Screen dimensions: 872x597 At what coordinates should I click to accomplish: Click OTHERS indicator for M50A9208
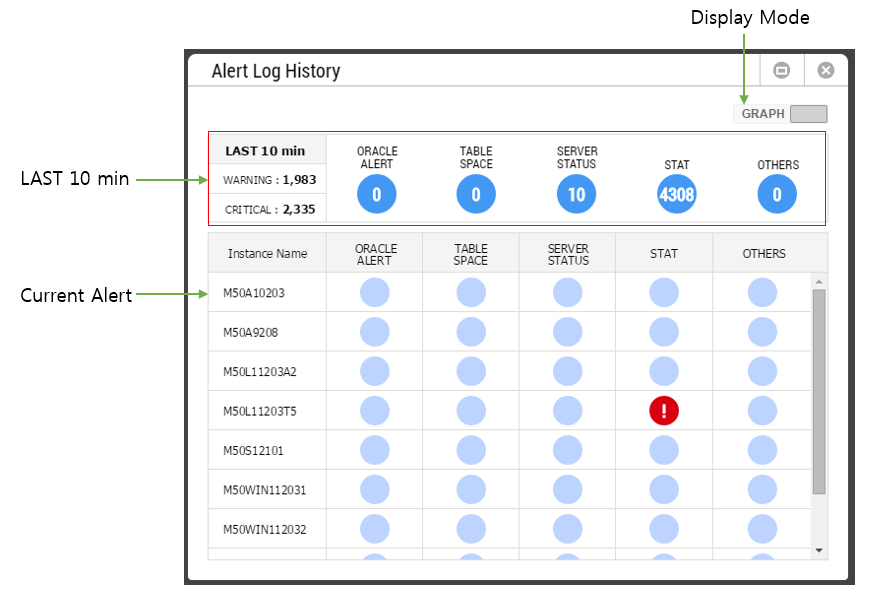coord(762,332)
